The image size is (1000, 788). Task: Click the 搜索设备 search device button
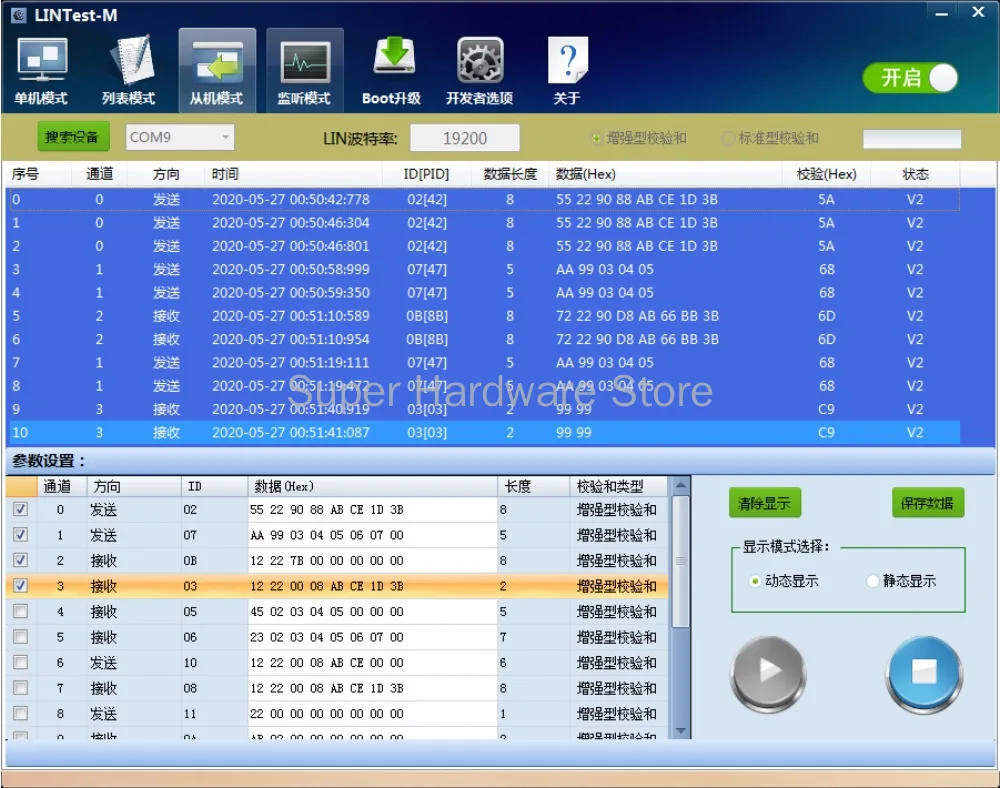73,137
